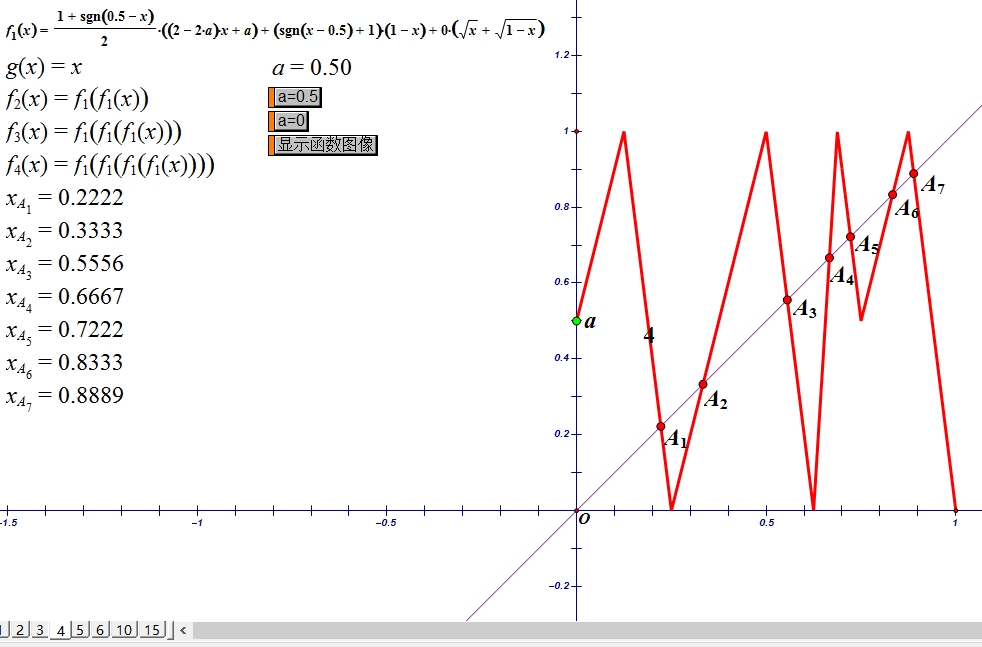Select the origin point O
Image resolution: width=982 pixels, height=647 pixels.
[x=577, y=510]
